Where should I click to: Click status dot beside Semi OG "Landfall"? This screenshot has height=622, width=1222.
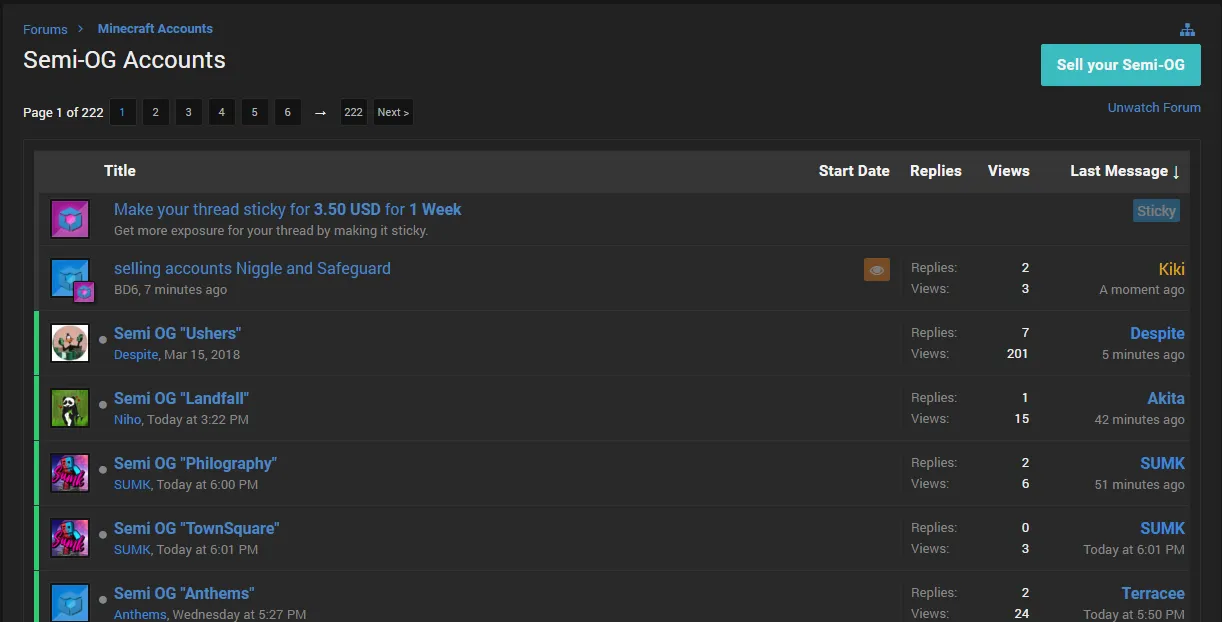coord(103,405)
